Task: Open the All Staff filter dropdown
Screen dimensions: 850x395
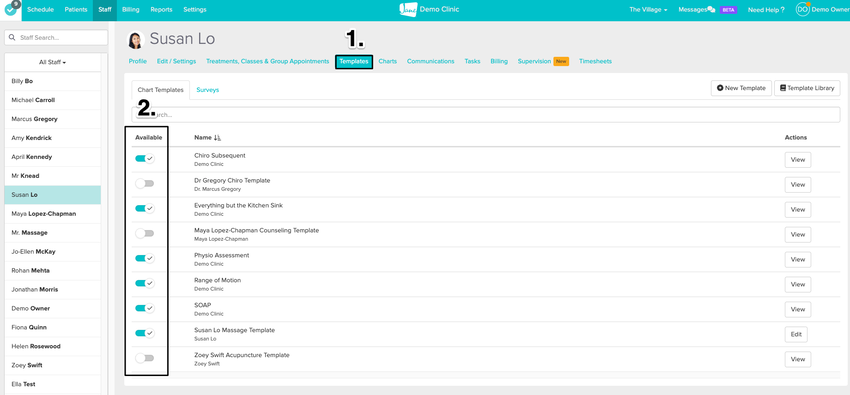Action: coord(53,62)
